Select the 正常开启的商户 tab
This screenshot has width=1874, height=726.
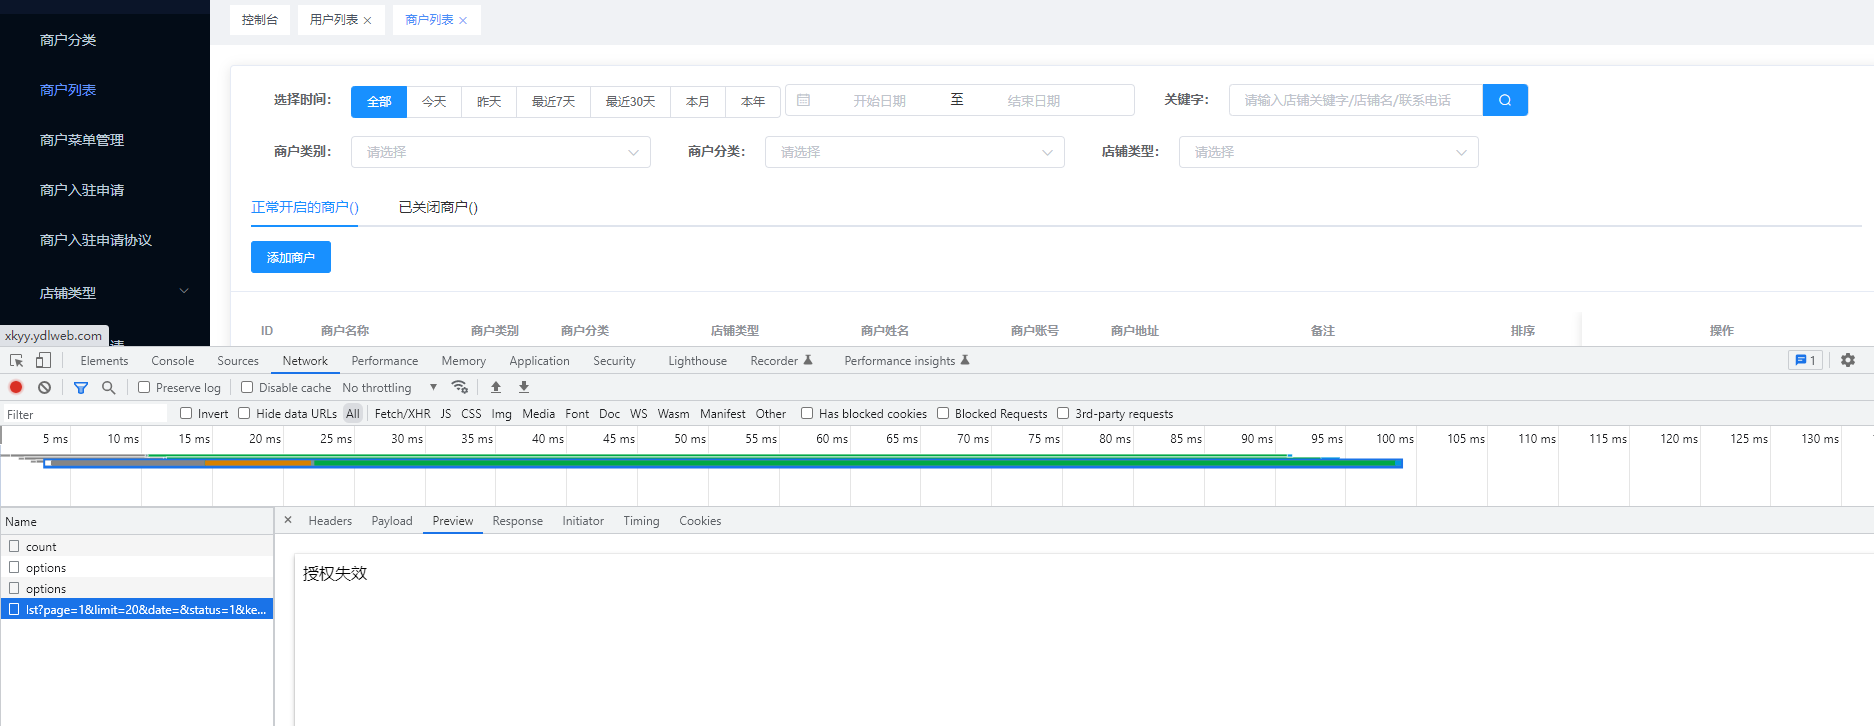(304, 207)
